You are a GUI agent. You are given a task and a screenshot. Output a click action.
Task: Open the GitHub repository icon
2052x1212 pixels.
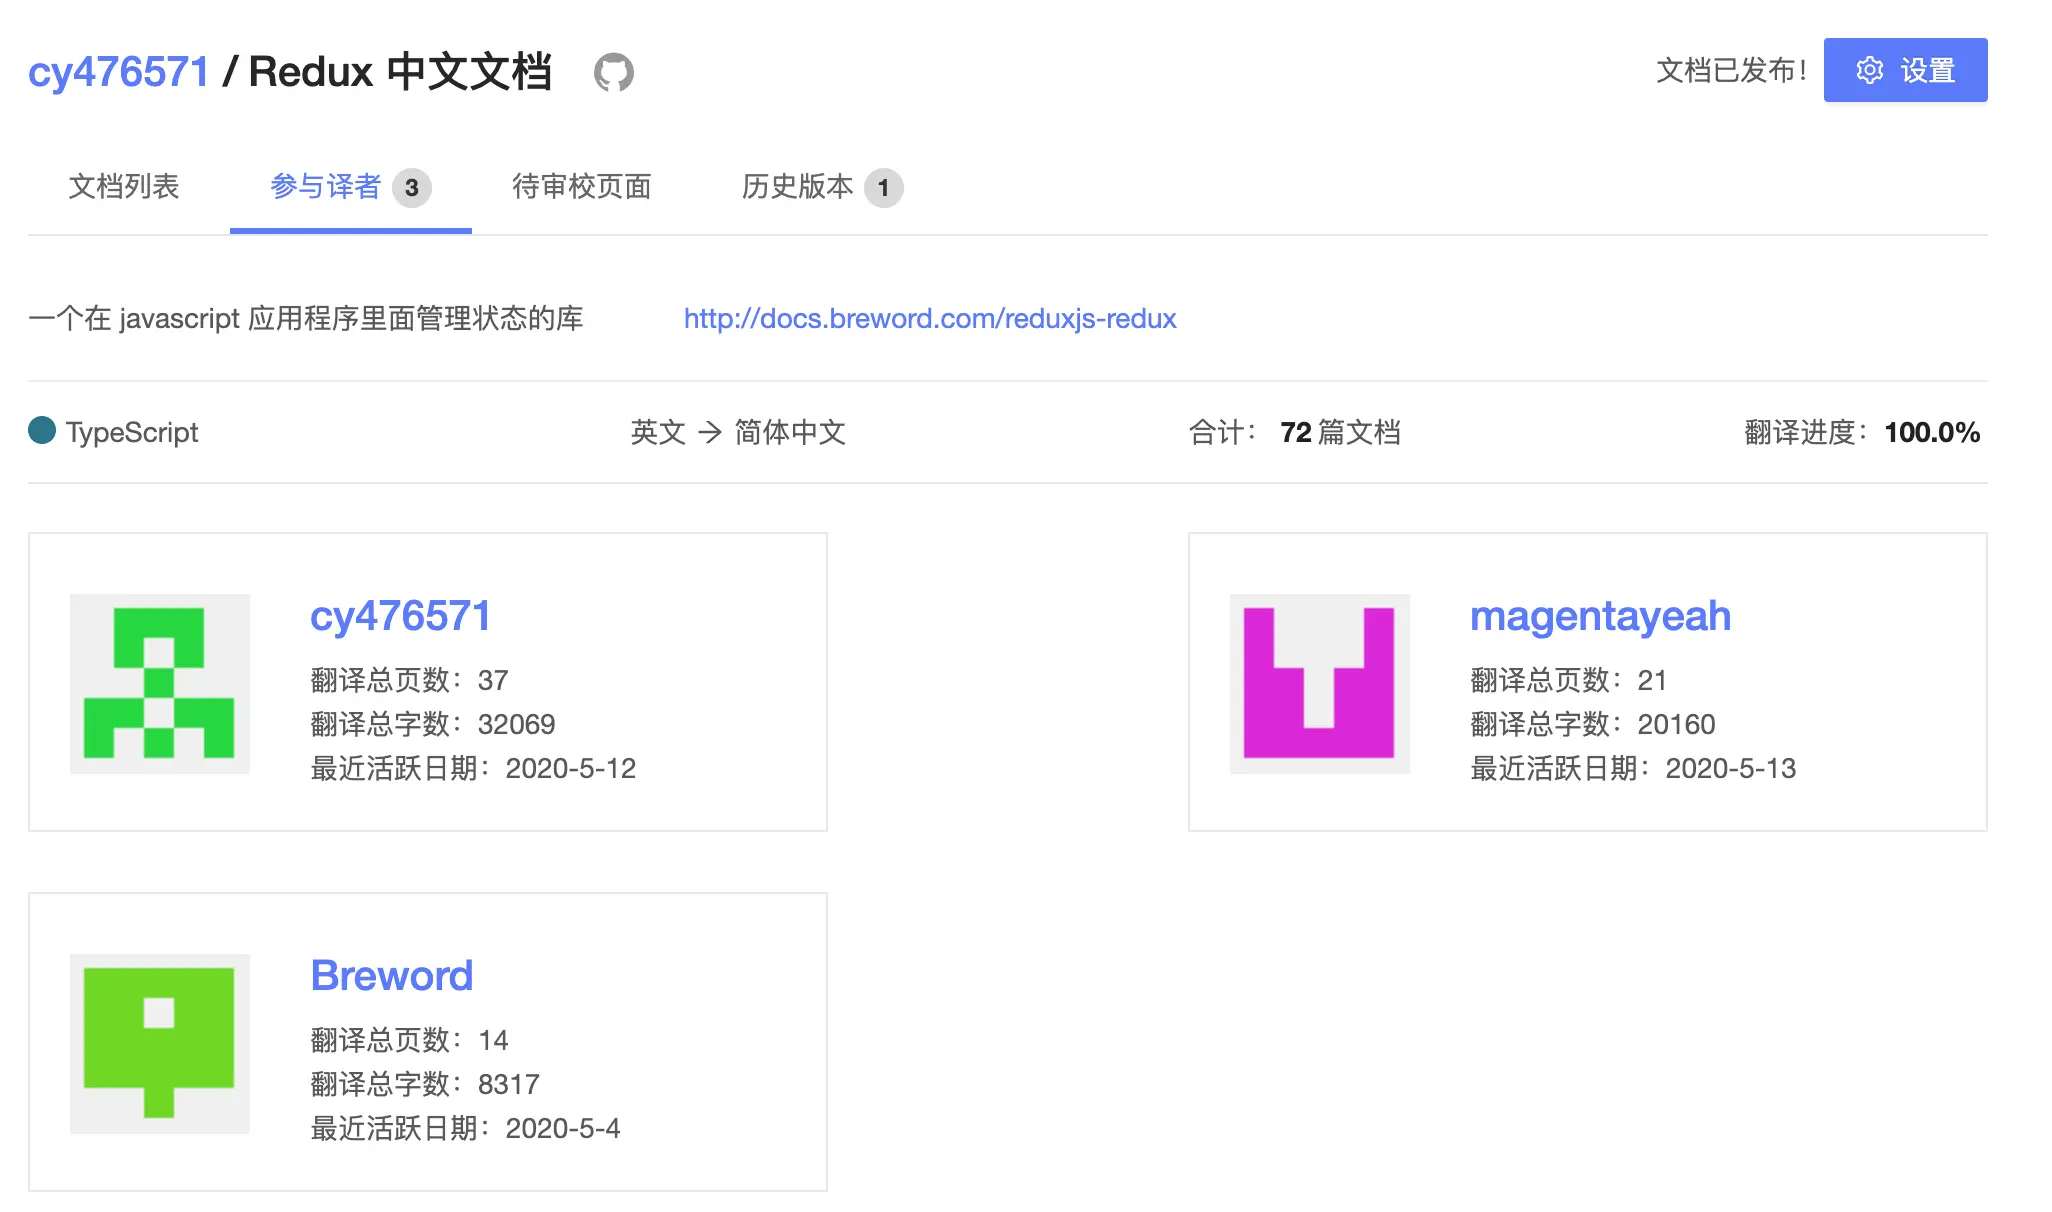pos(613,72)
